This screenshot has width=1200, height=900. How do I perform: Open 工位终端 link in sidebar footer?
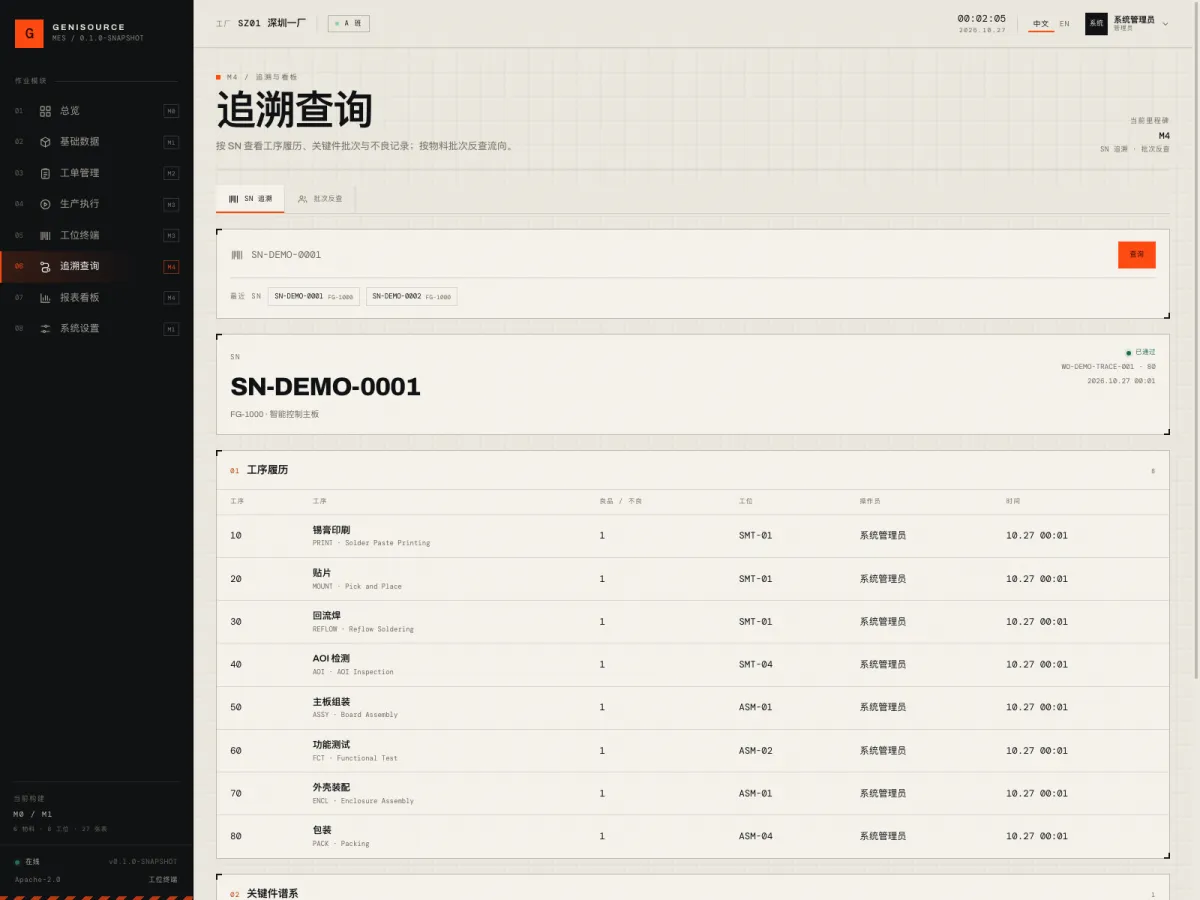click(x=163, y=880)
